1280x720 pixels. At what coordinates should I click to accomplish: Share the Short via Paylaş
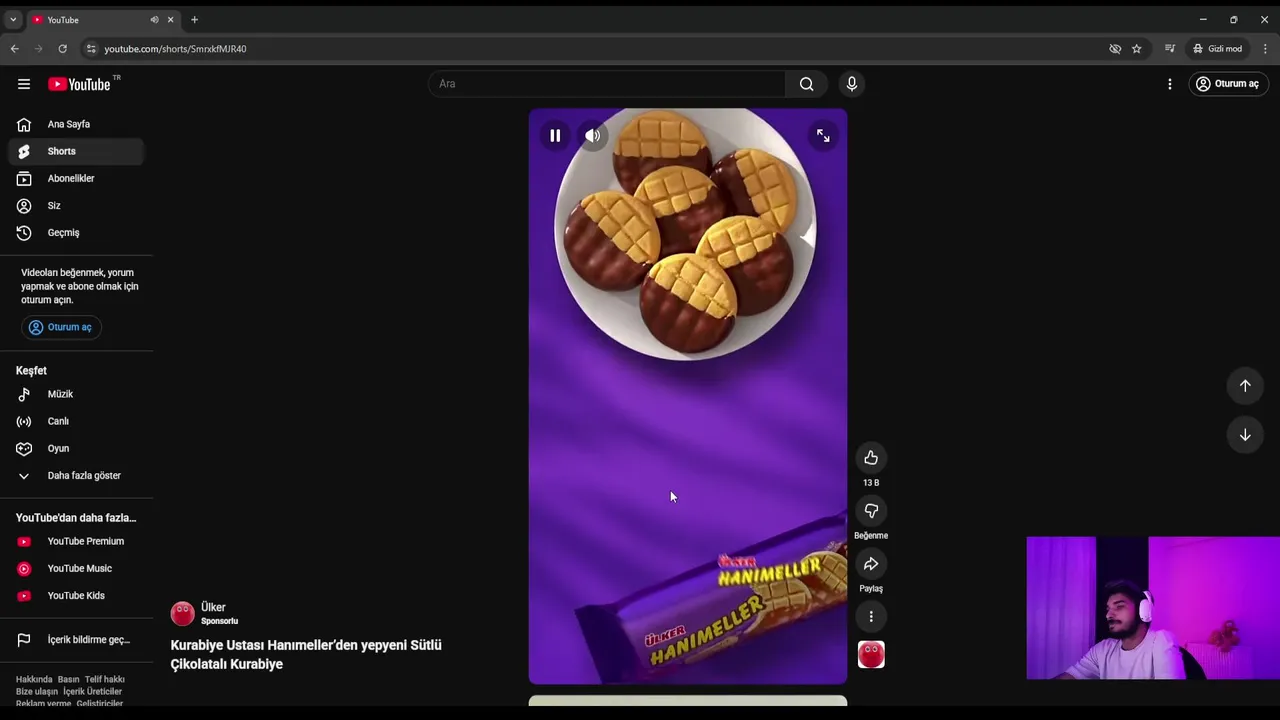(871, 564)
